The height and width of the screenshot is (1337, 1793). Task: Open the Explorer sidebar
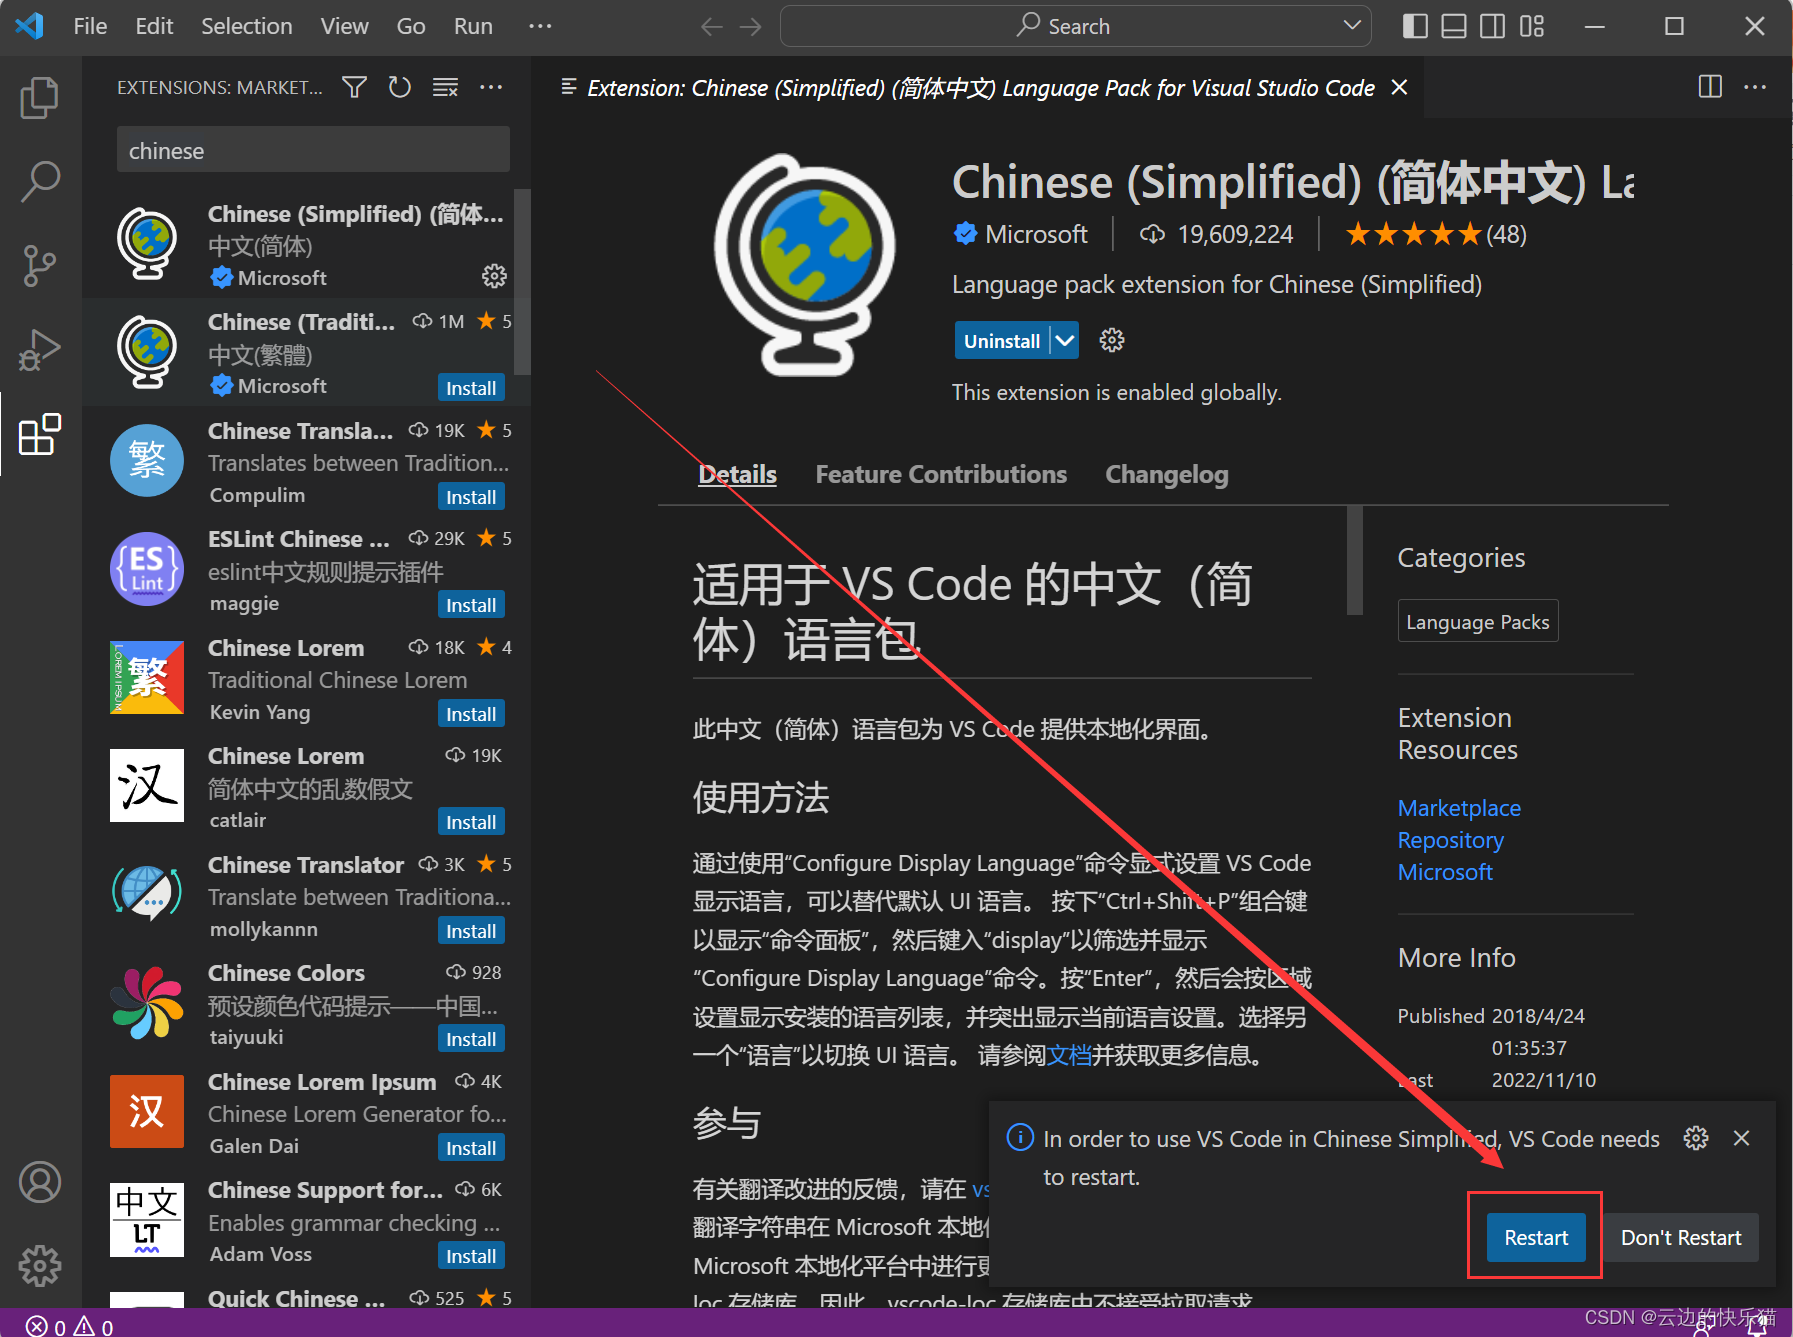tap(39, 97)
